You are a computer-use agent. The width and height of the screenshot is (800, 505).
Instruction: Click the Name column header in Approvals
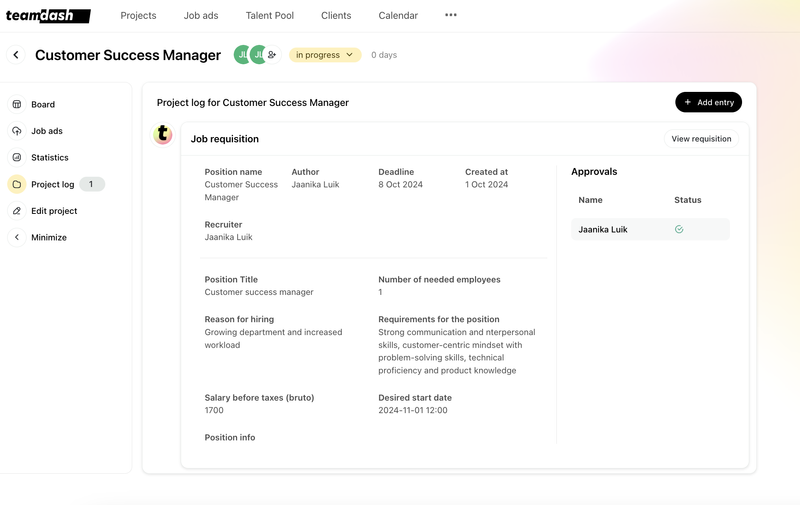tap(590, 200)
